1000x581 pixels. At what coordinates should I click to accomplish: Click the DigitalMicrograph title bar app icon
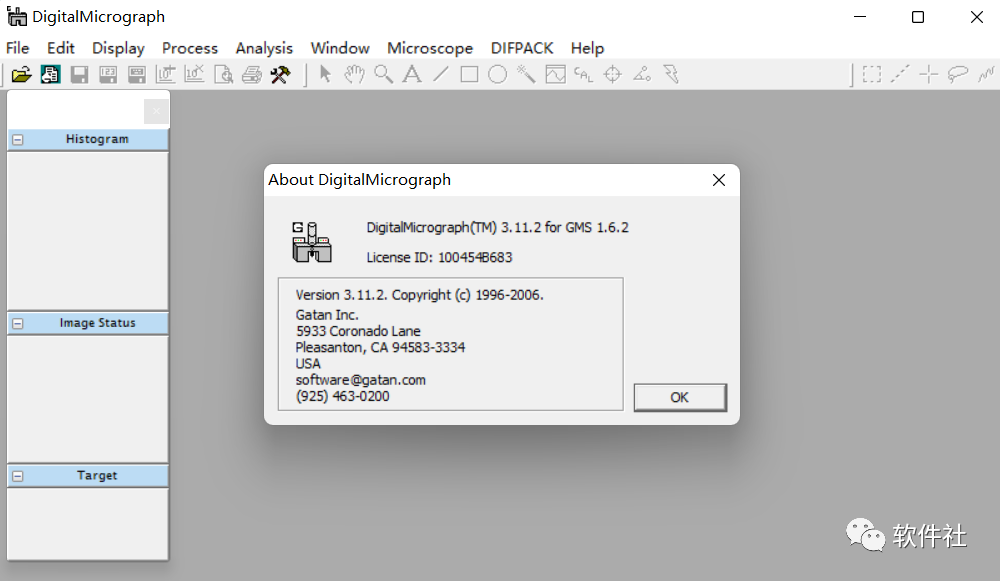(x=17, y=17)
